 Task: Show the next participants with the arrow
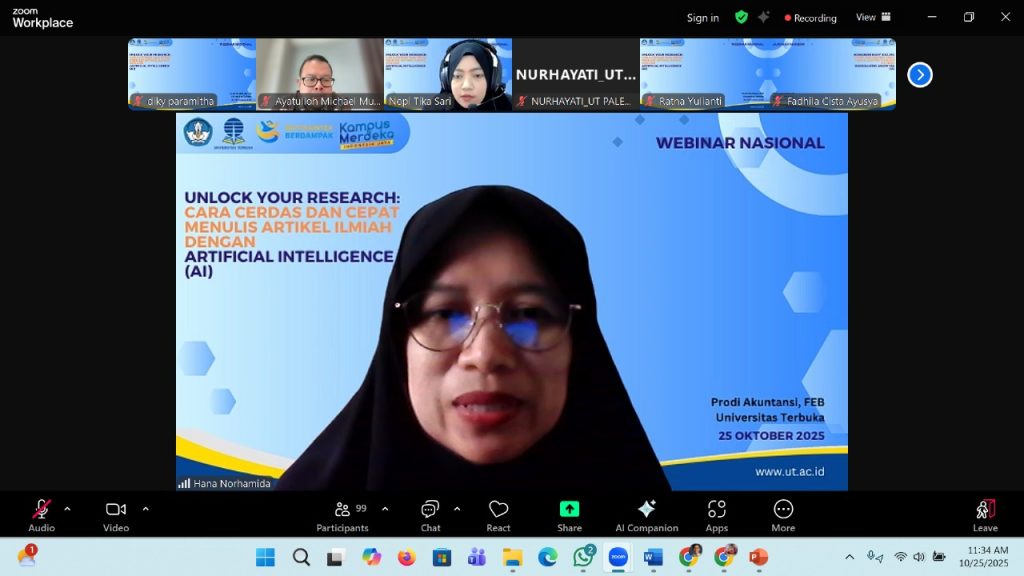pyautogui.click(x=920, y=75)
